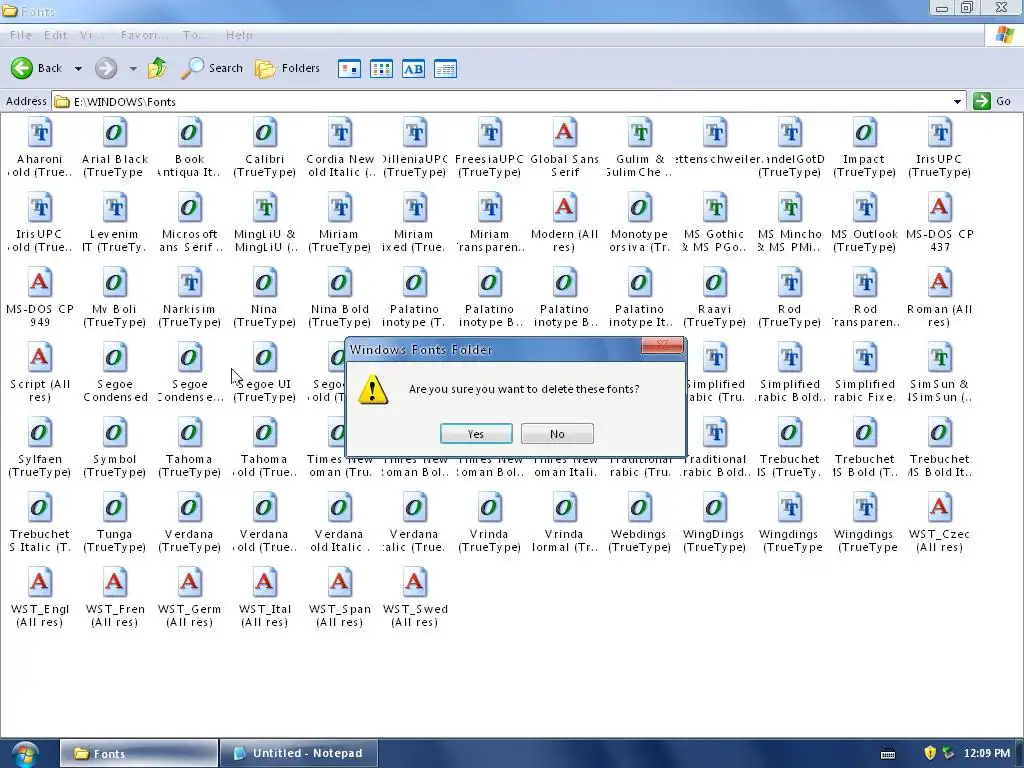Click the Go button

click(x=992, y=101)
